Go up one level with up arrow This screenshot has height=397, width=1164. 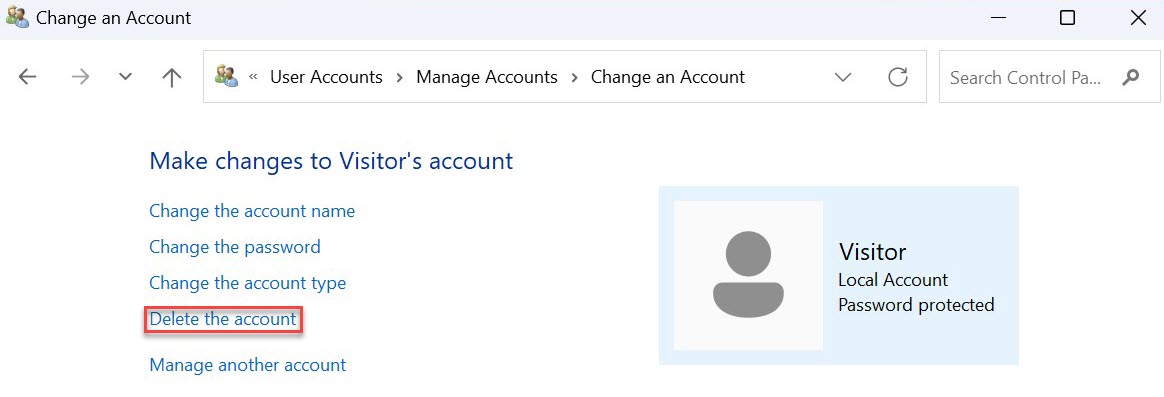(x=171, y=76)
